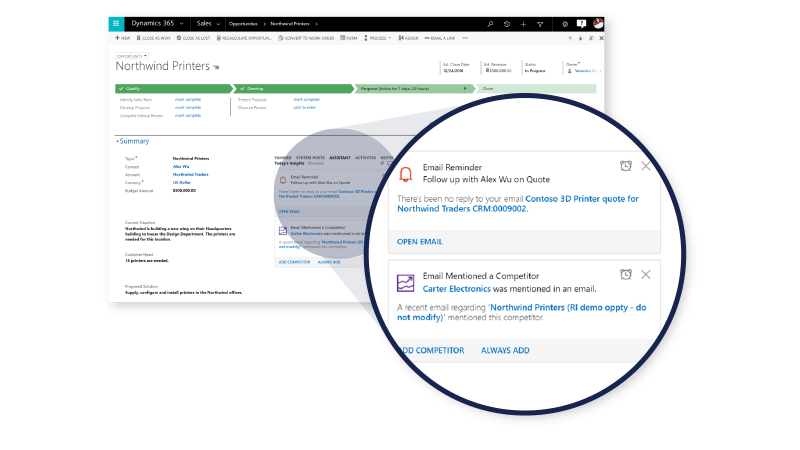Click the Customer Need text field
800x450 pixels.
(x=147, y=261)
